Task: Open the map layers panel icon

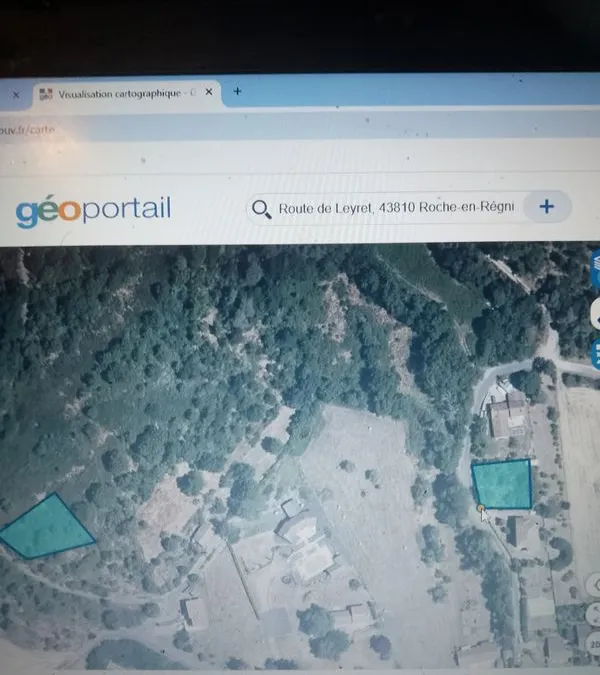Action: click(596, 267)
